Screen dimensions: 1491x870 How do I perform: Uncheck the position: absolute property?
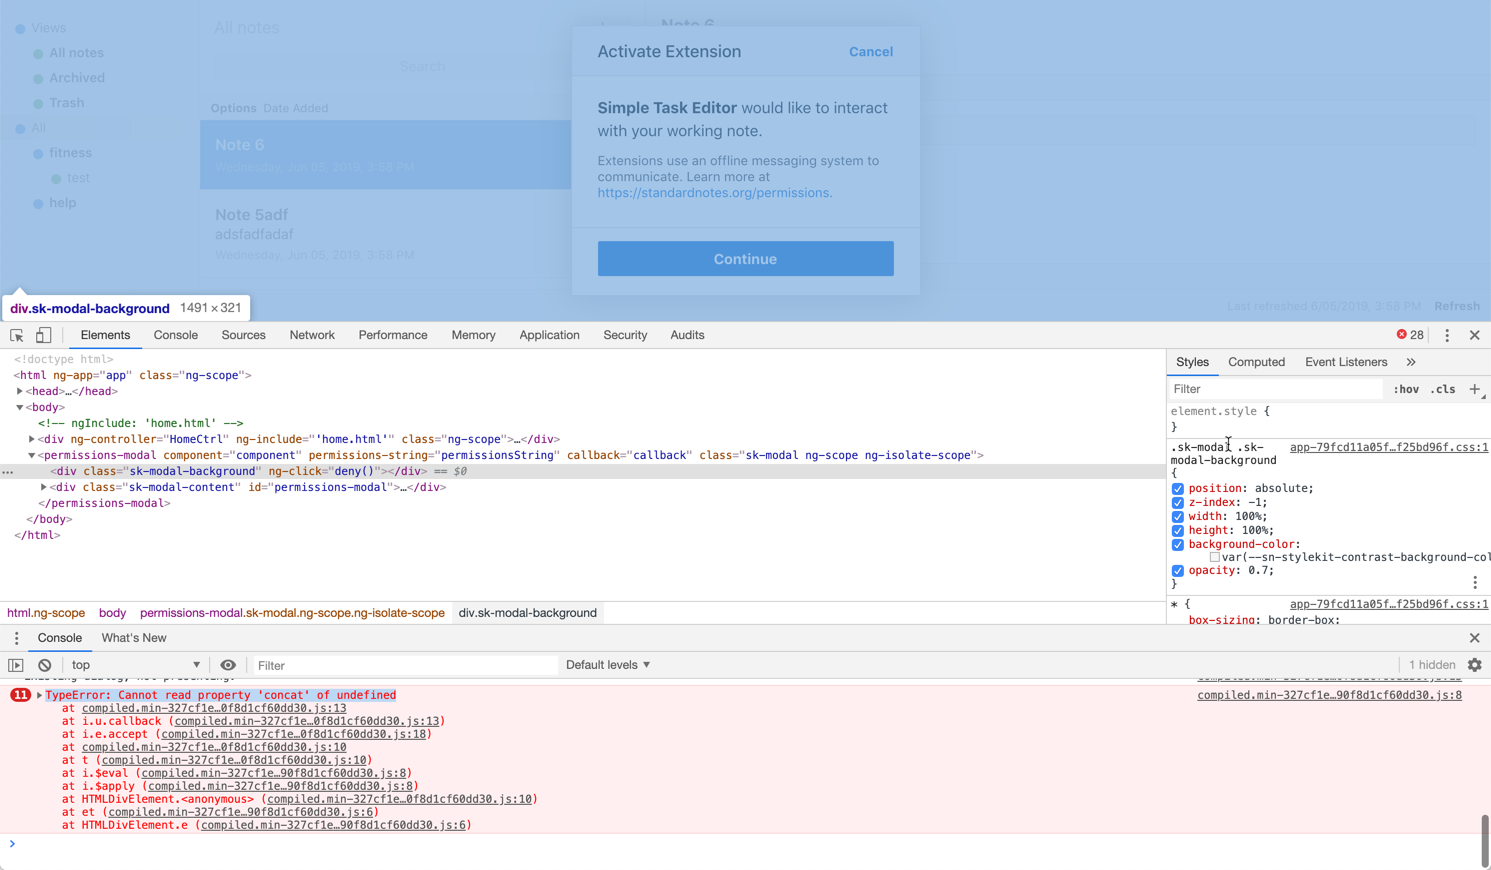coord(1178,489)
